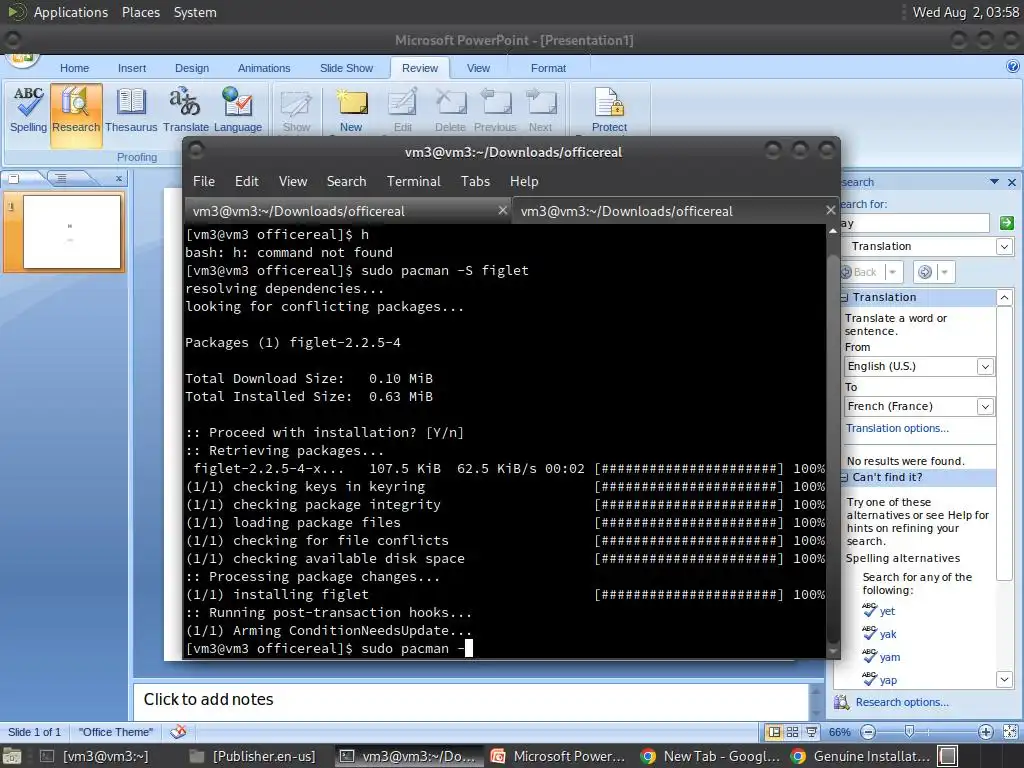
Task: Start searching with the green arrow button
Action: 1006,223
